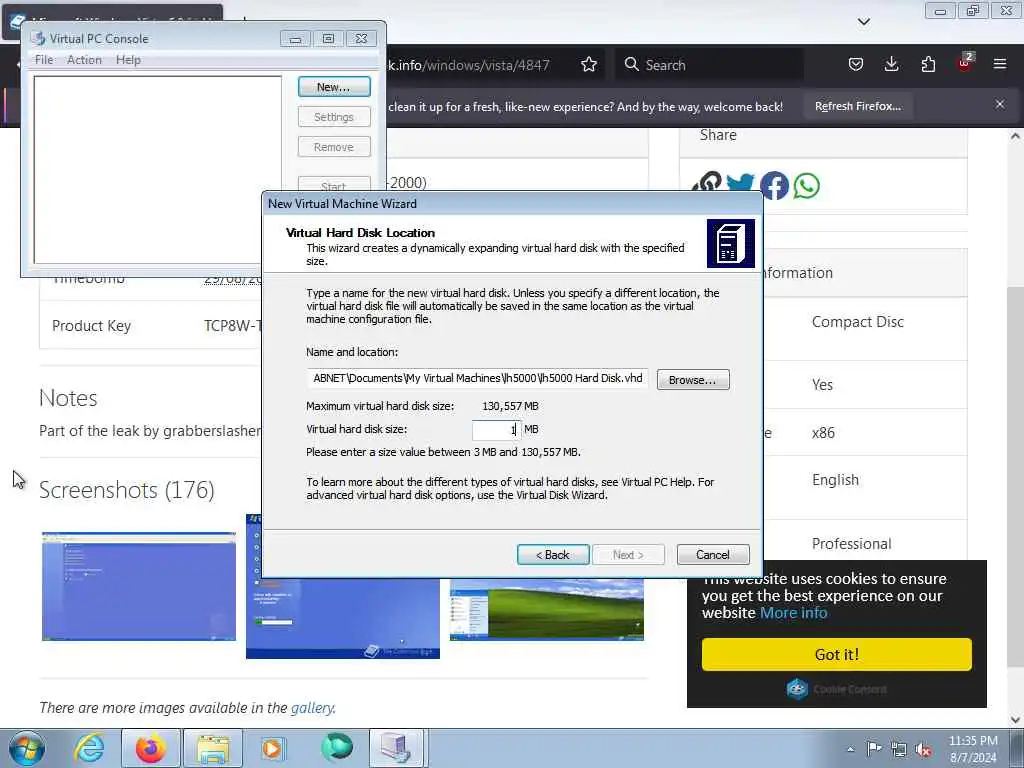This screenshot has height=768, width=1024.
Task: Open Action Center flag tray icon
Action: pyautogui.click(x=874, y=749)
